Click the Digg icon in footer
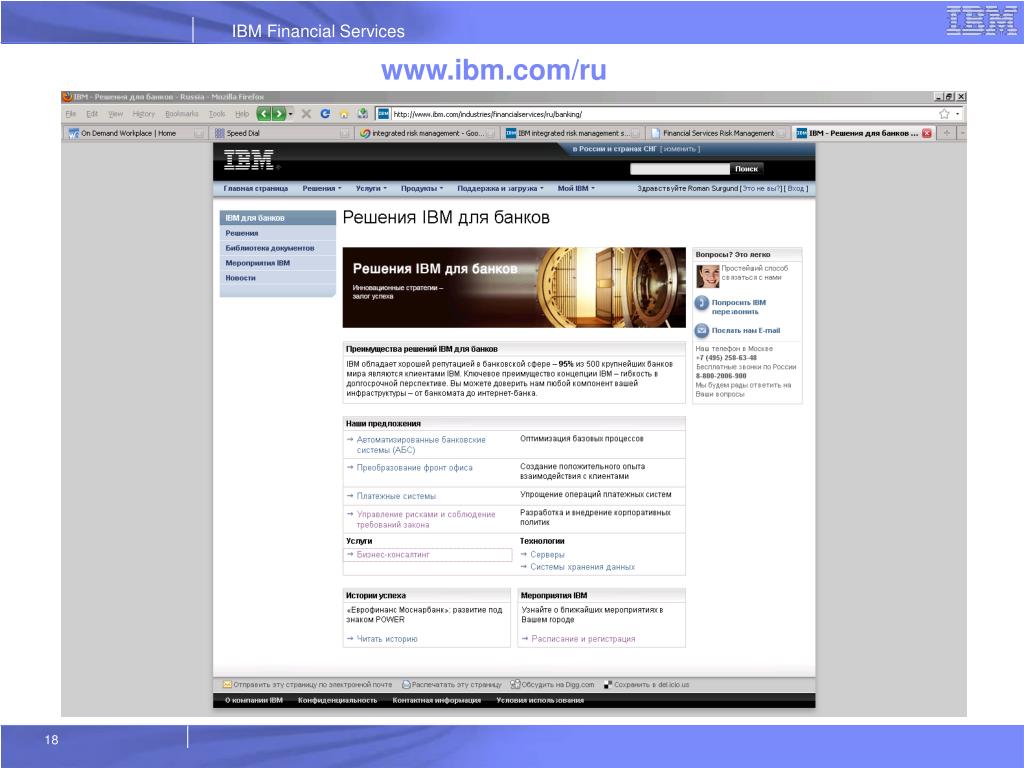1024x768 pixels. click(x=515, y=684)
